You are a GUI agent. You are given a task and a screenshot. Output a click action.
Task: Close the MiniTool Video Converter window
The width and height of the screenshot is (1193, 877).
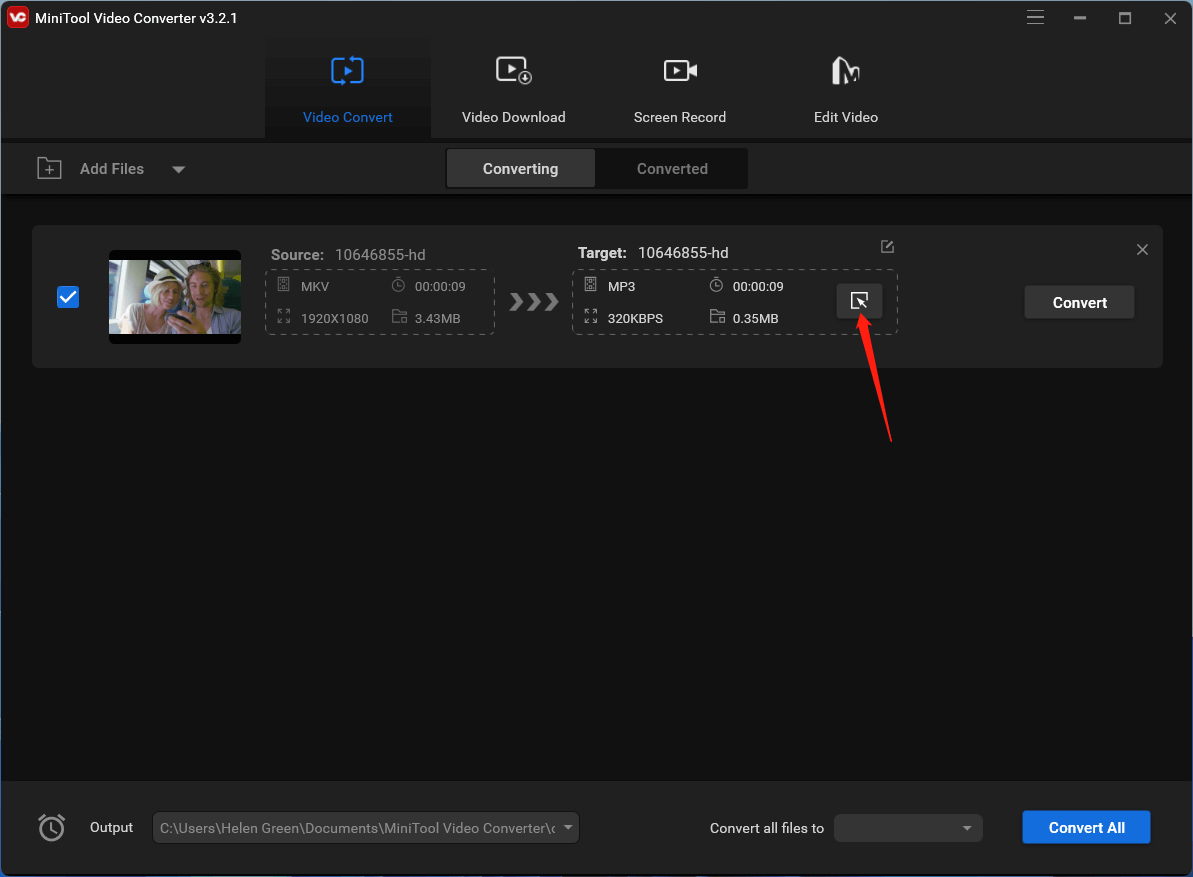tap(1170, 18)
